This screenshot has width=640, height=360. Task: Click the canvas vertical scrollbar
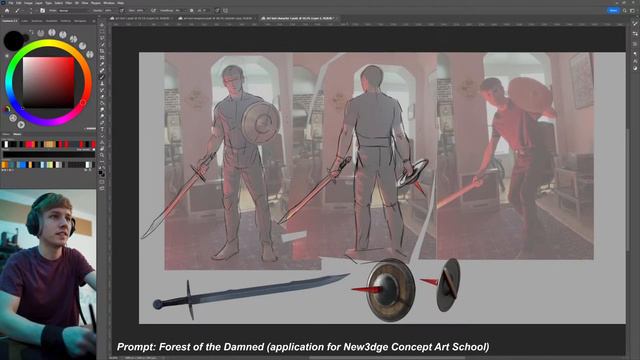(628, 190)
